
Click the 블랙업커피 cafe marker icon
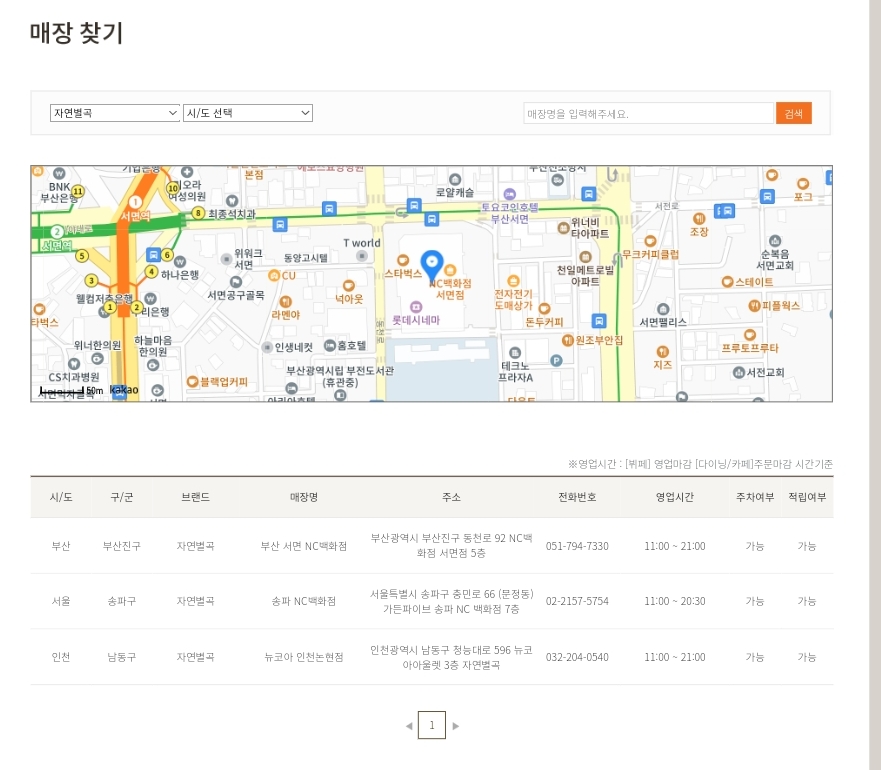(x=192, y=382)
